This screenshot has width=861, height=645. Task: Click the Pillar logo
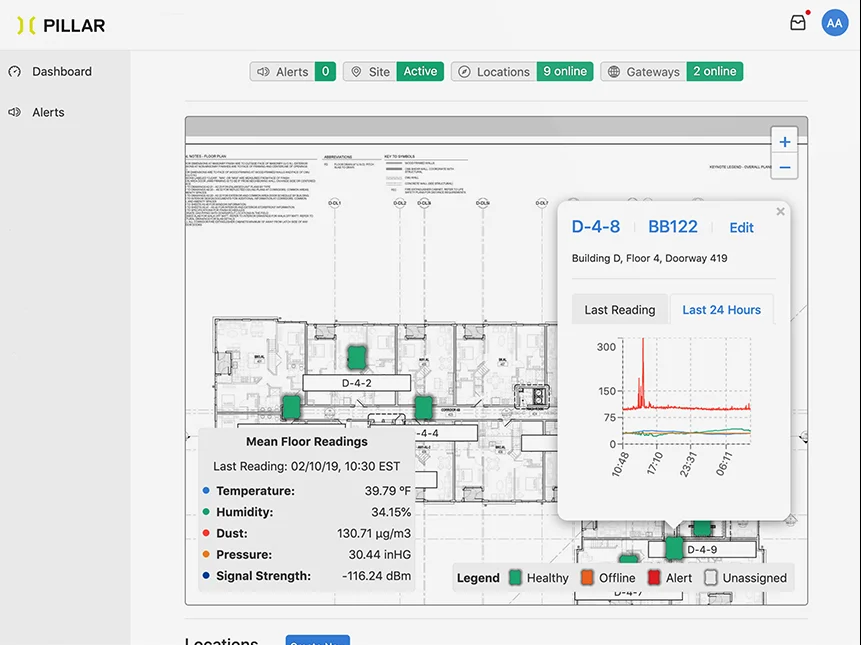pyautogui.click(x=61, y=25)
